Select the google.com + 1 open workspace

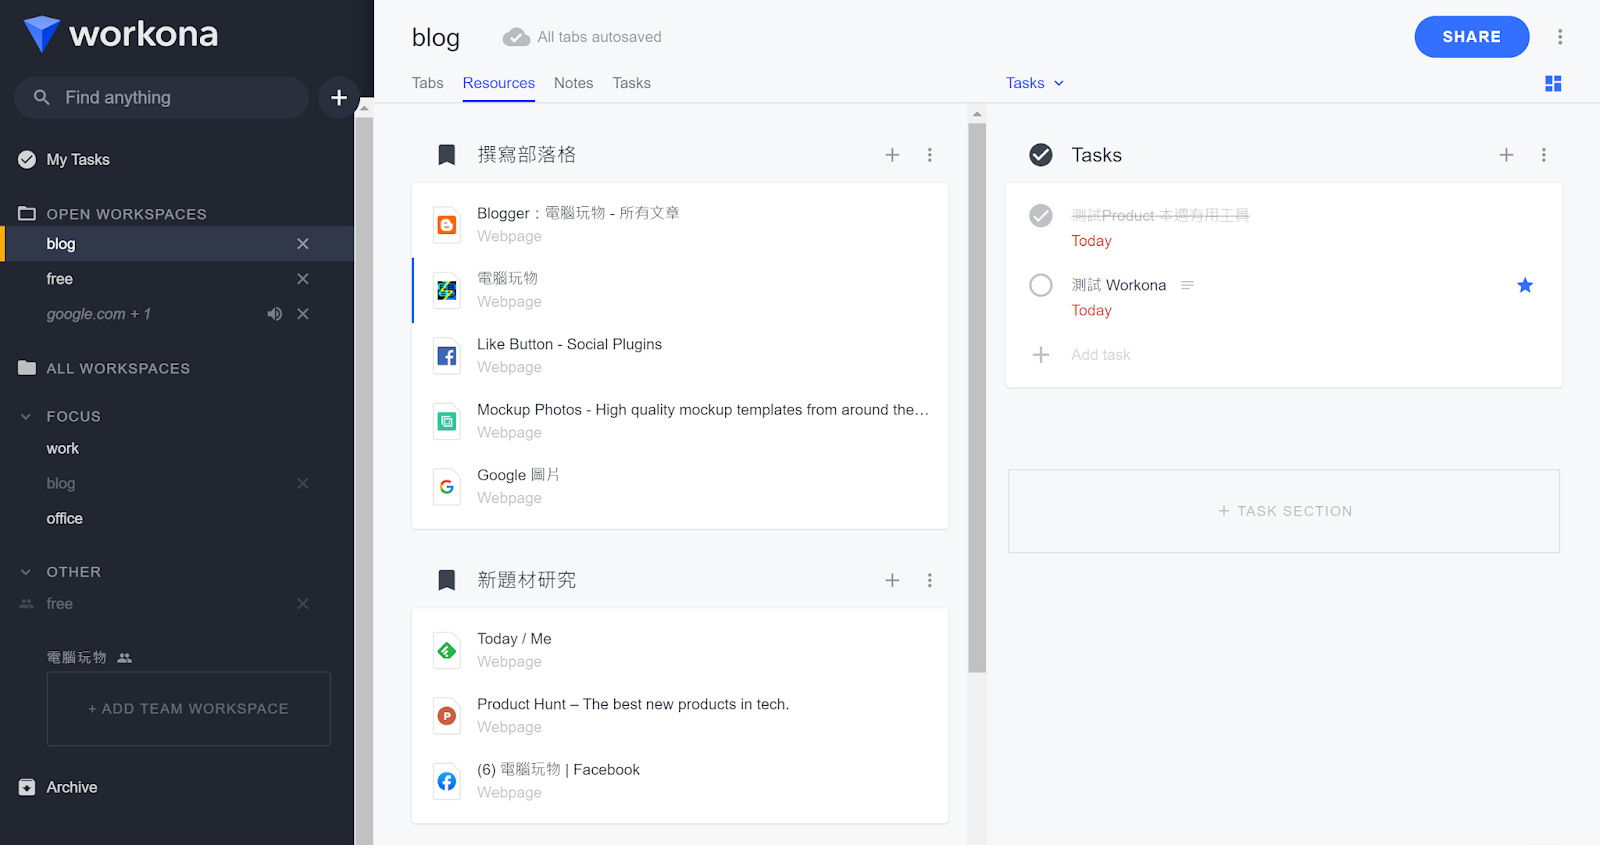tap(99, 314)
